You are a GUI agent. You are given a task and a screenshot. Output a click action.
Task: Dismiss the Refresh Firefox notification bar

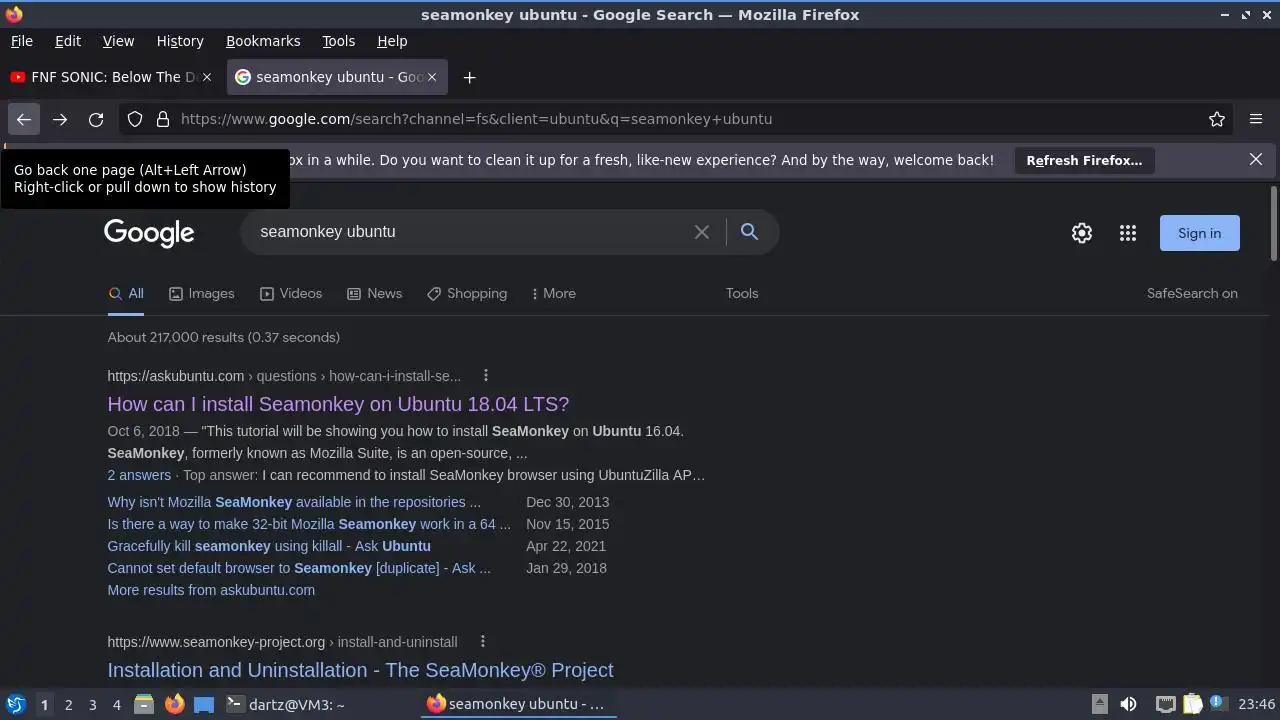point(1256,159)
